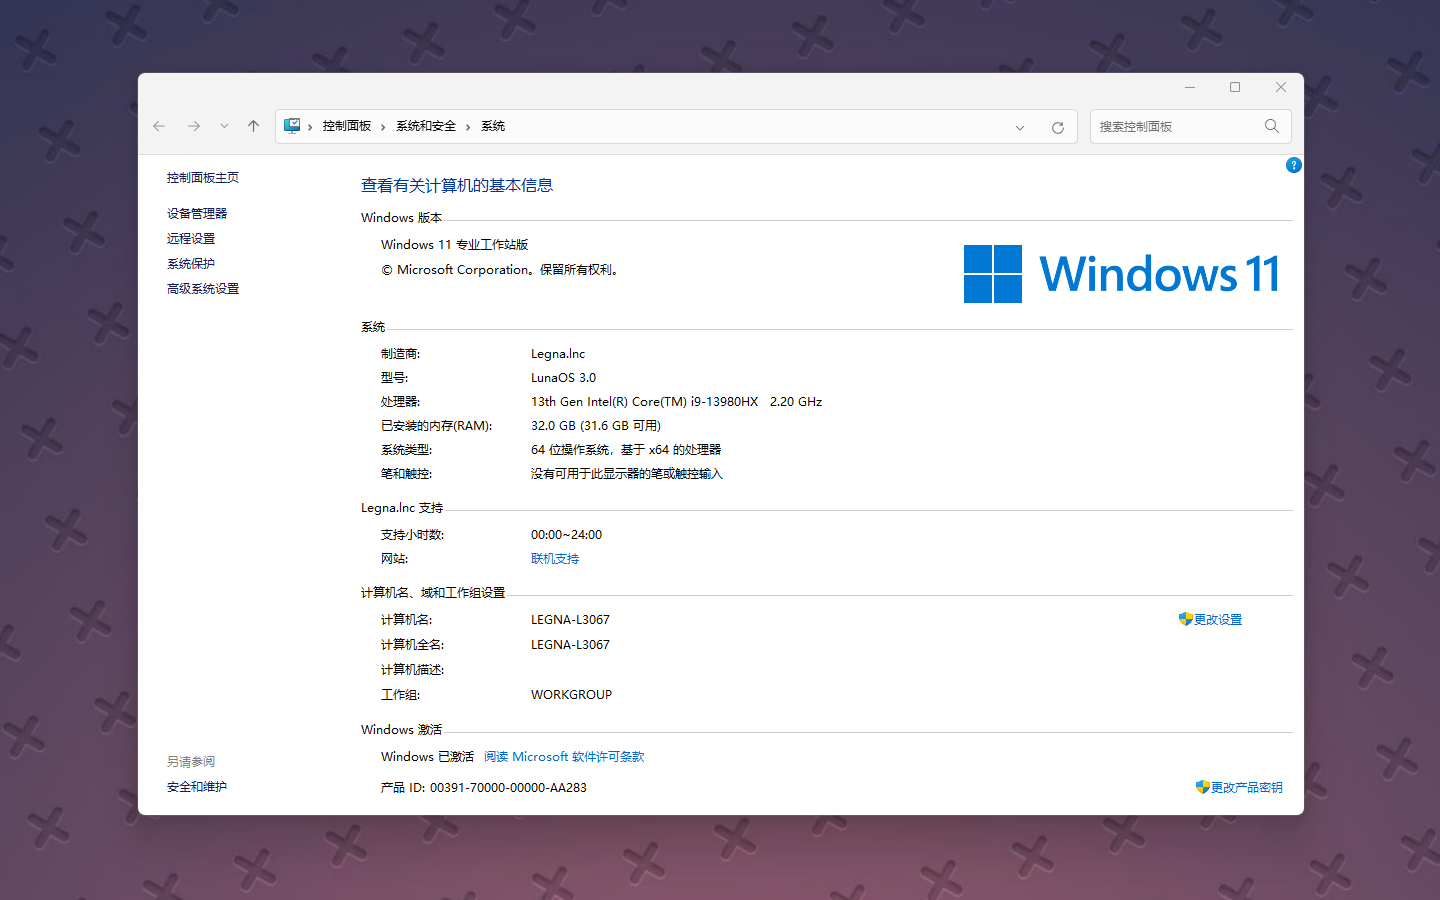This screenshot has width=1440, height=900.
Task: Click the forward navigation arrow
Action: [194, 126]
